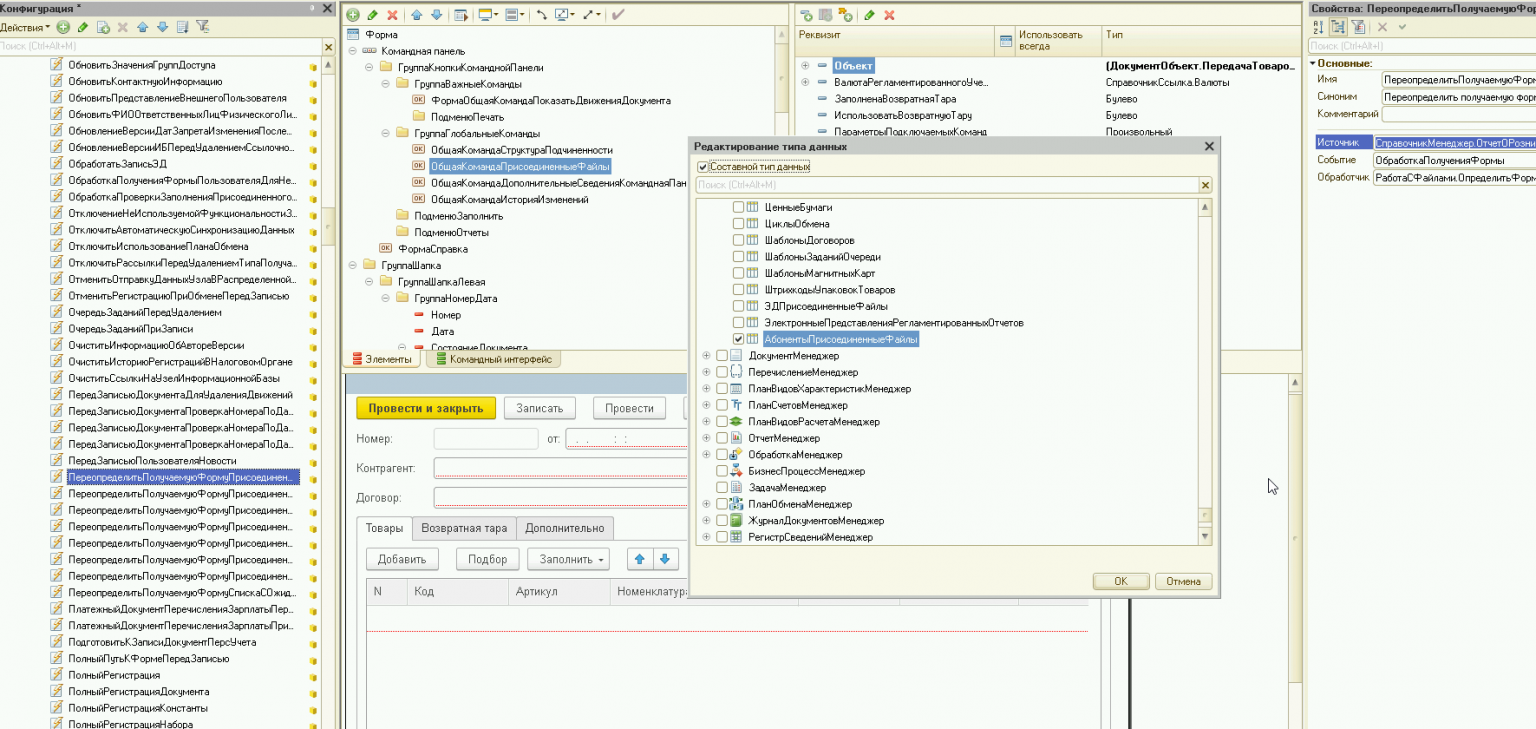
Task: Expand the ПеречислениеМенеджер node
Action: pos(706,372)
